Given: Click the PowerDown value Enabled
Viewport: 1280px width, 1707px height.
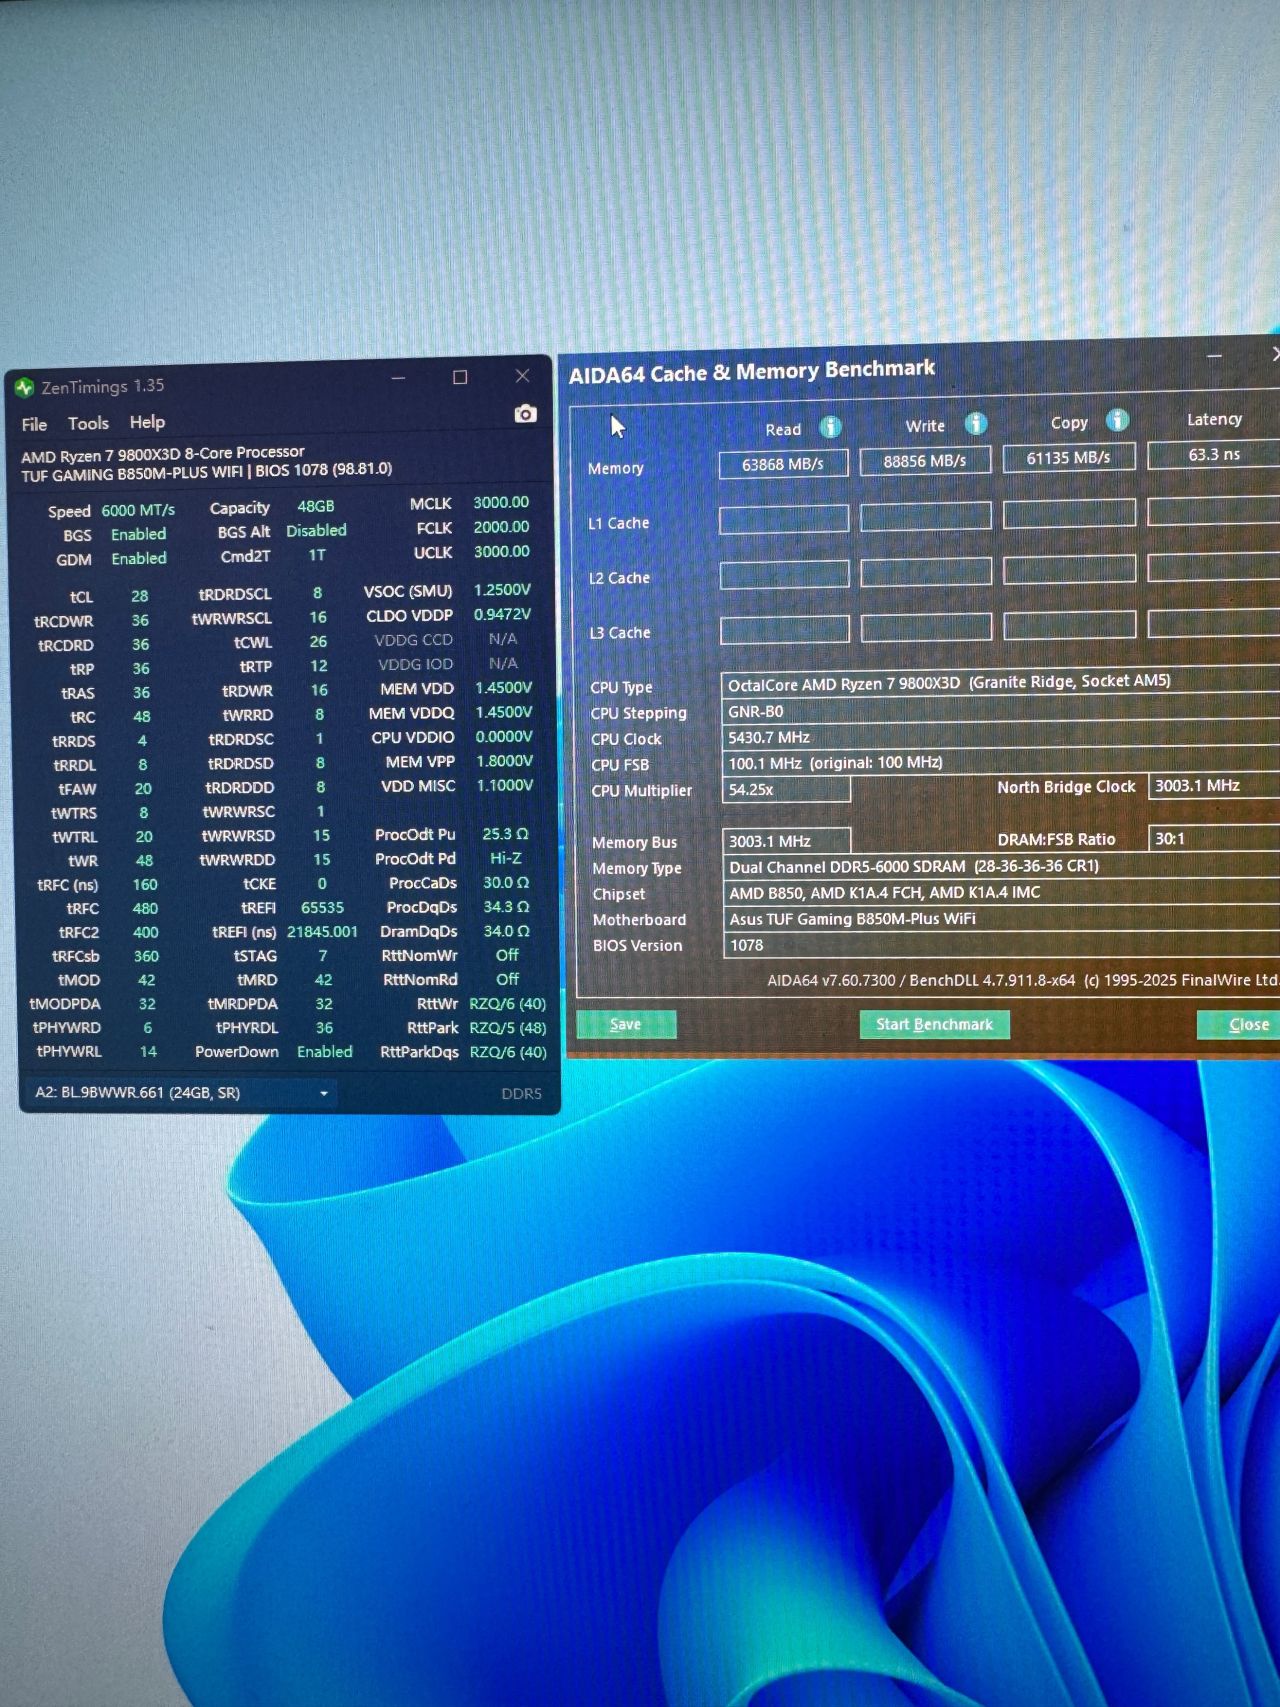Looking at the screenshot, I should click(x=325, y=1052).
